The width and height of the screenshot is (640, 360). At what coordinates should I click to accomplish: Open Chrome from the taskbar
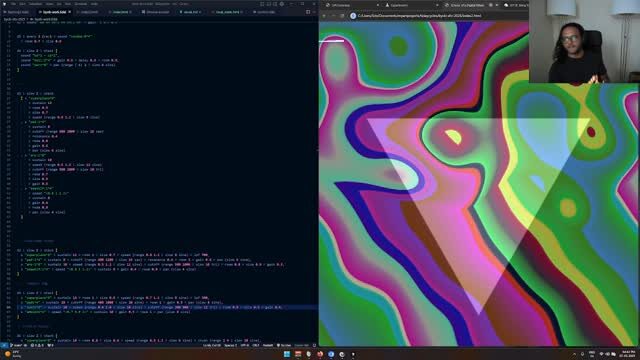331,354
